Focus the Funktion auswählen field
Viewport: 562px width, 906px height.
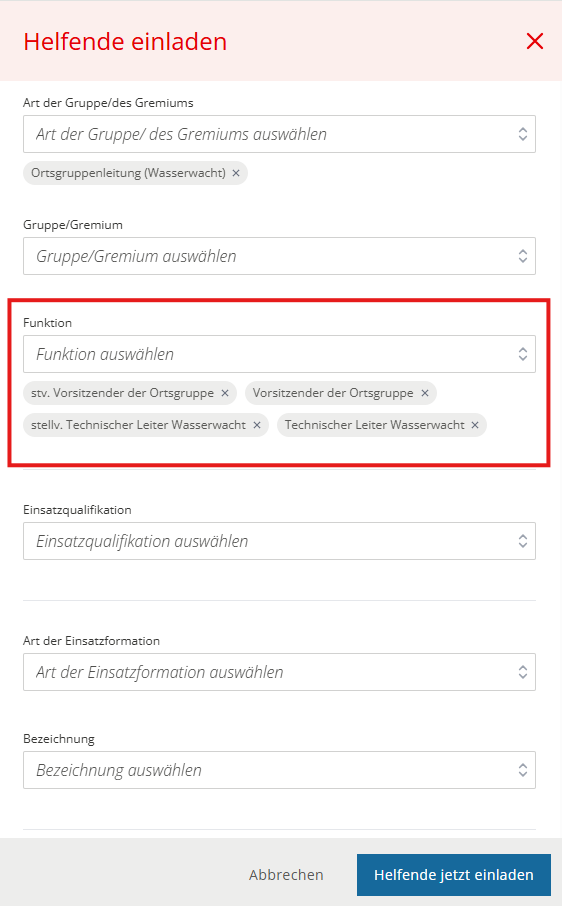coord(280,354)
